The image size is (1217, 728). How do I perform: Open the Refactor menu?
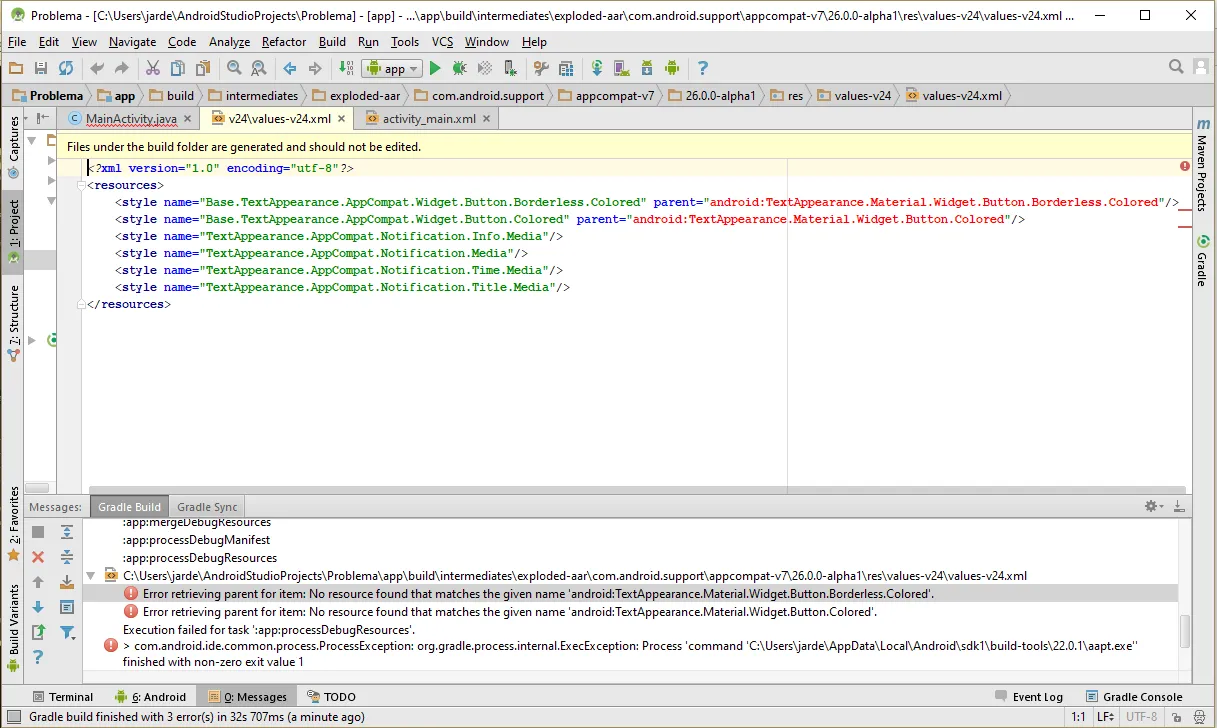coord(284,42)
